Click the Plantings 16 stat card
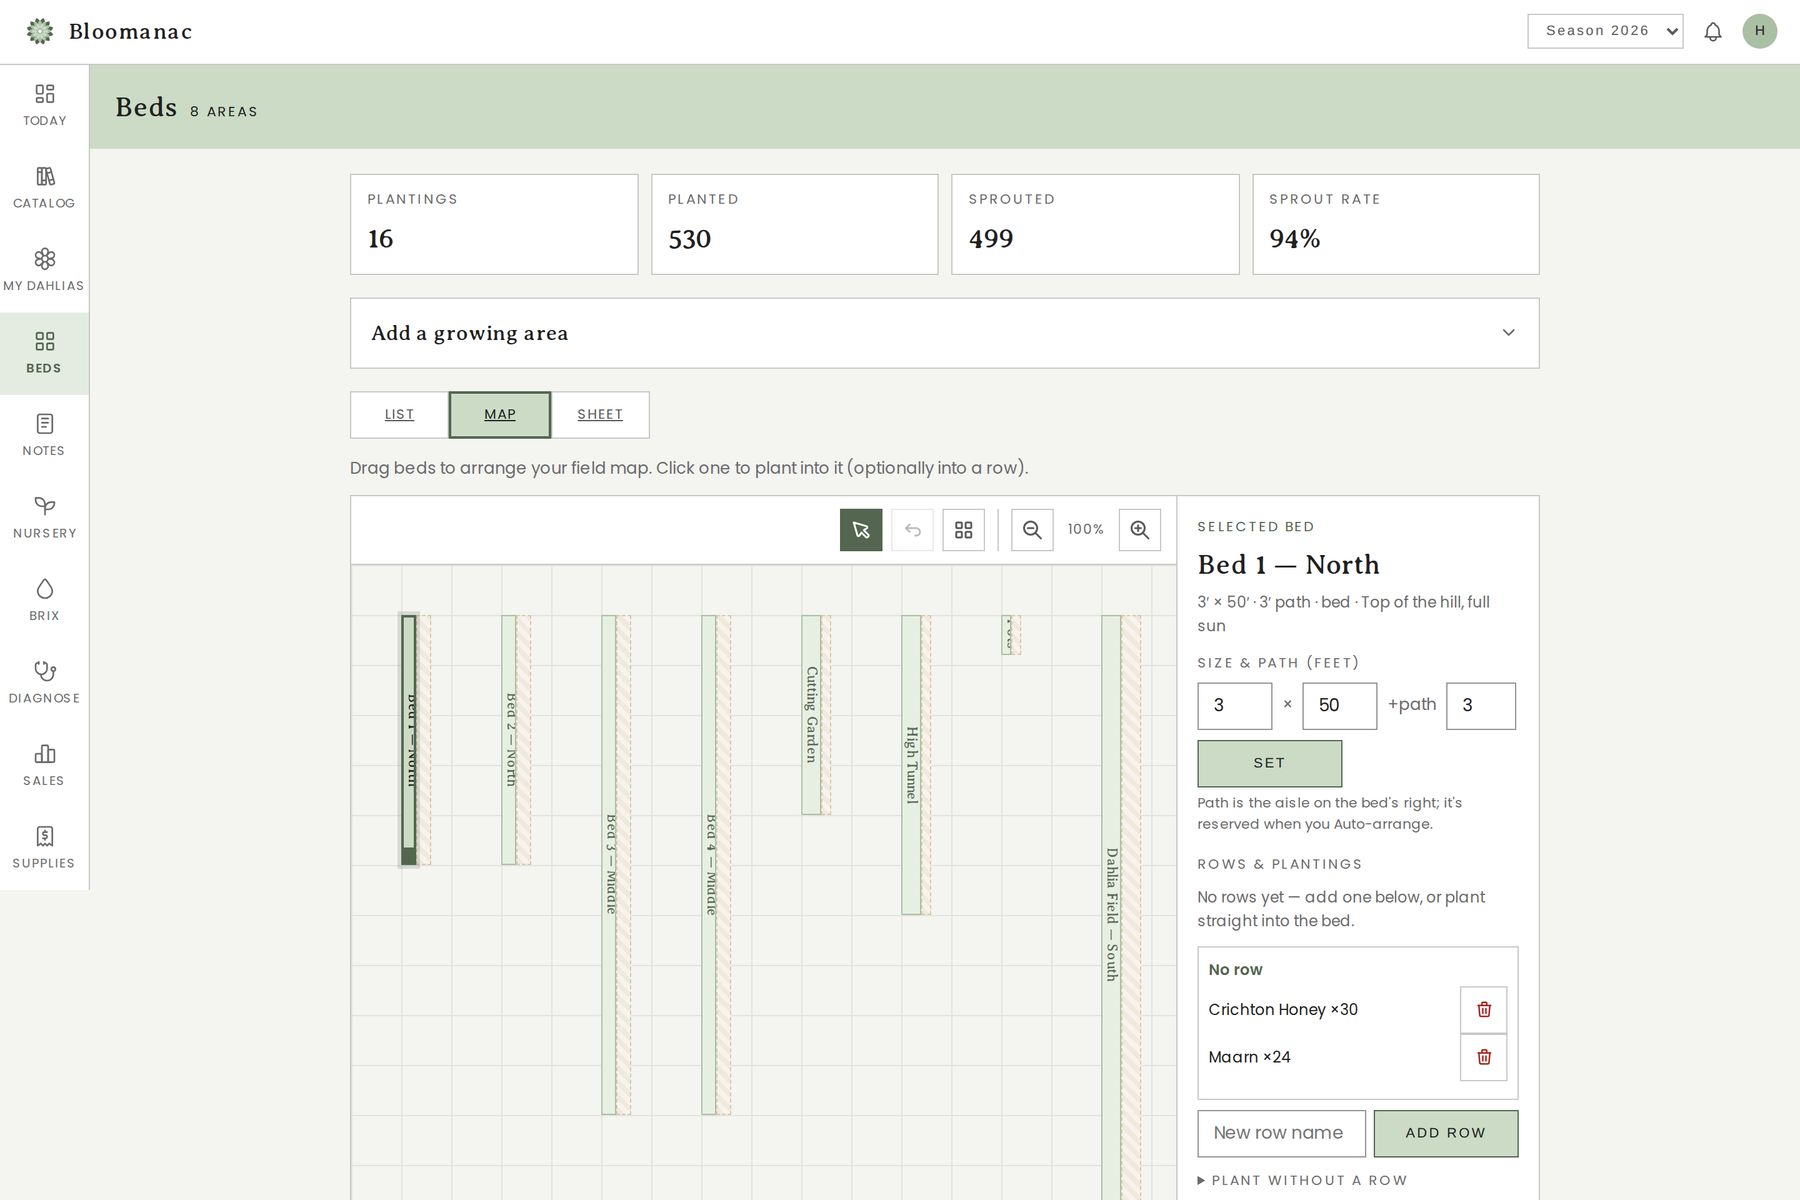This screenshot has width=1800, height=1200. click(494, 224)
